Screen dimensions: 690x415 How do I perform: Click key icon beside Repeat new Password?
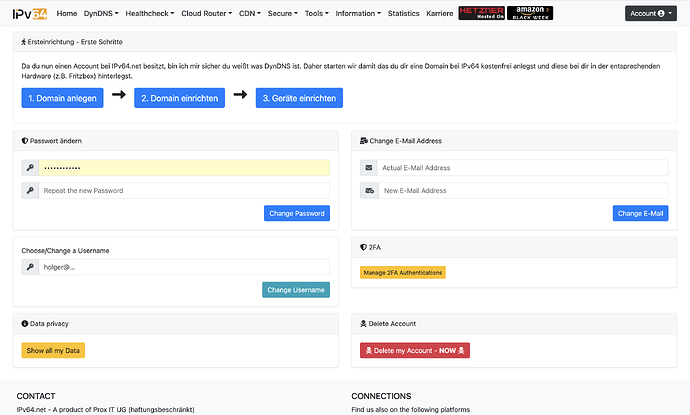coord(31,190)
